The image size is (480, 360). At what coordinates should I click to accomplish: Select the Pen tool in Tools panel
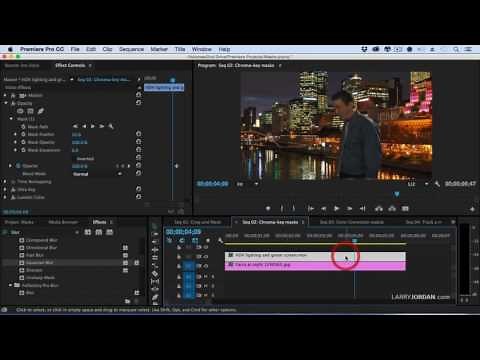[x=155, y=297]
